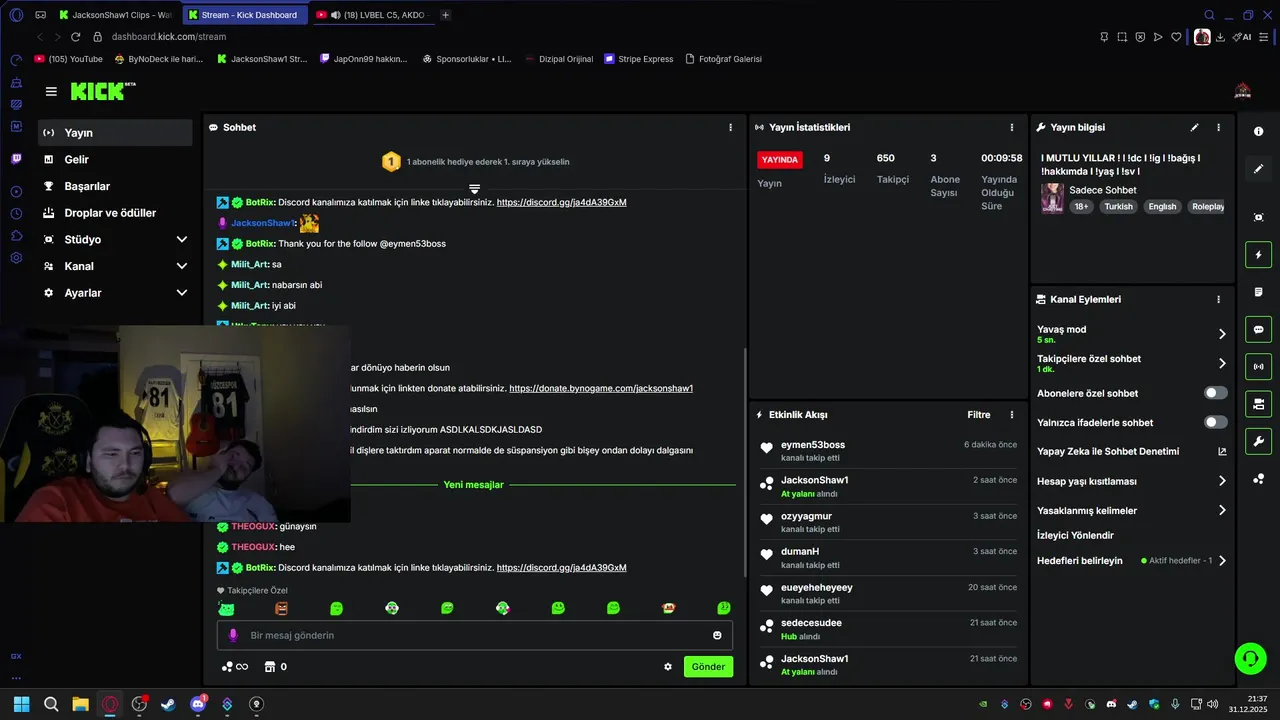Click the chat panel vertical scrollbar

click(744, 462)
